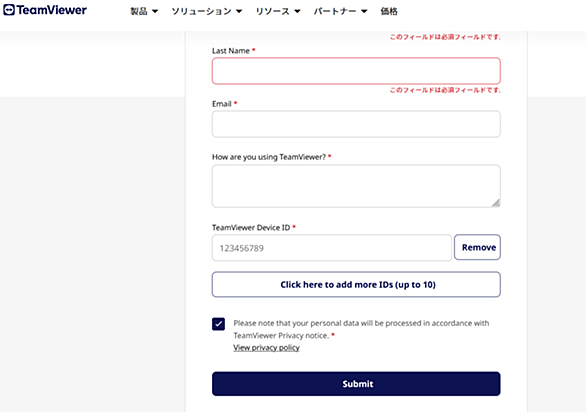
Task: Open the View privacy policy link
Action: click(x=266, y=348)
